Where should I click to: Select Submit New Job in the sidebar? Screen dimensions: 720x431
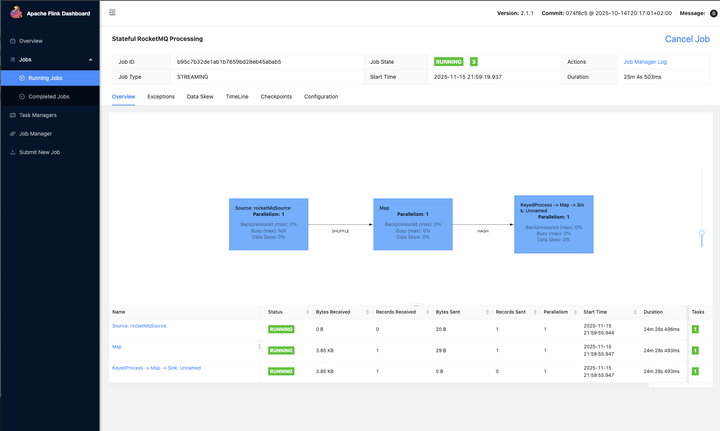(50, 152)
